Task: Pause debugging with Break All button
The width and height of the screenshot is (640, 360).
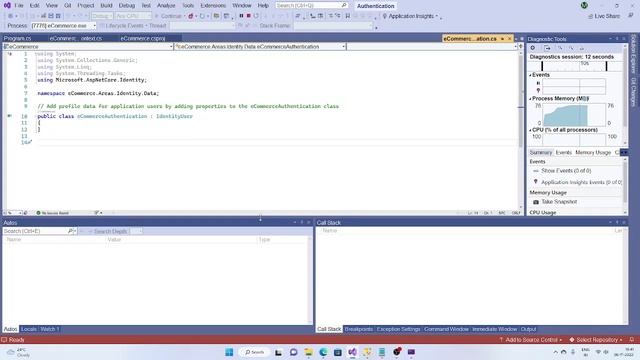Action: 241,16
